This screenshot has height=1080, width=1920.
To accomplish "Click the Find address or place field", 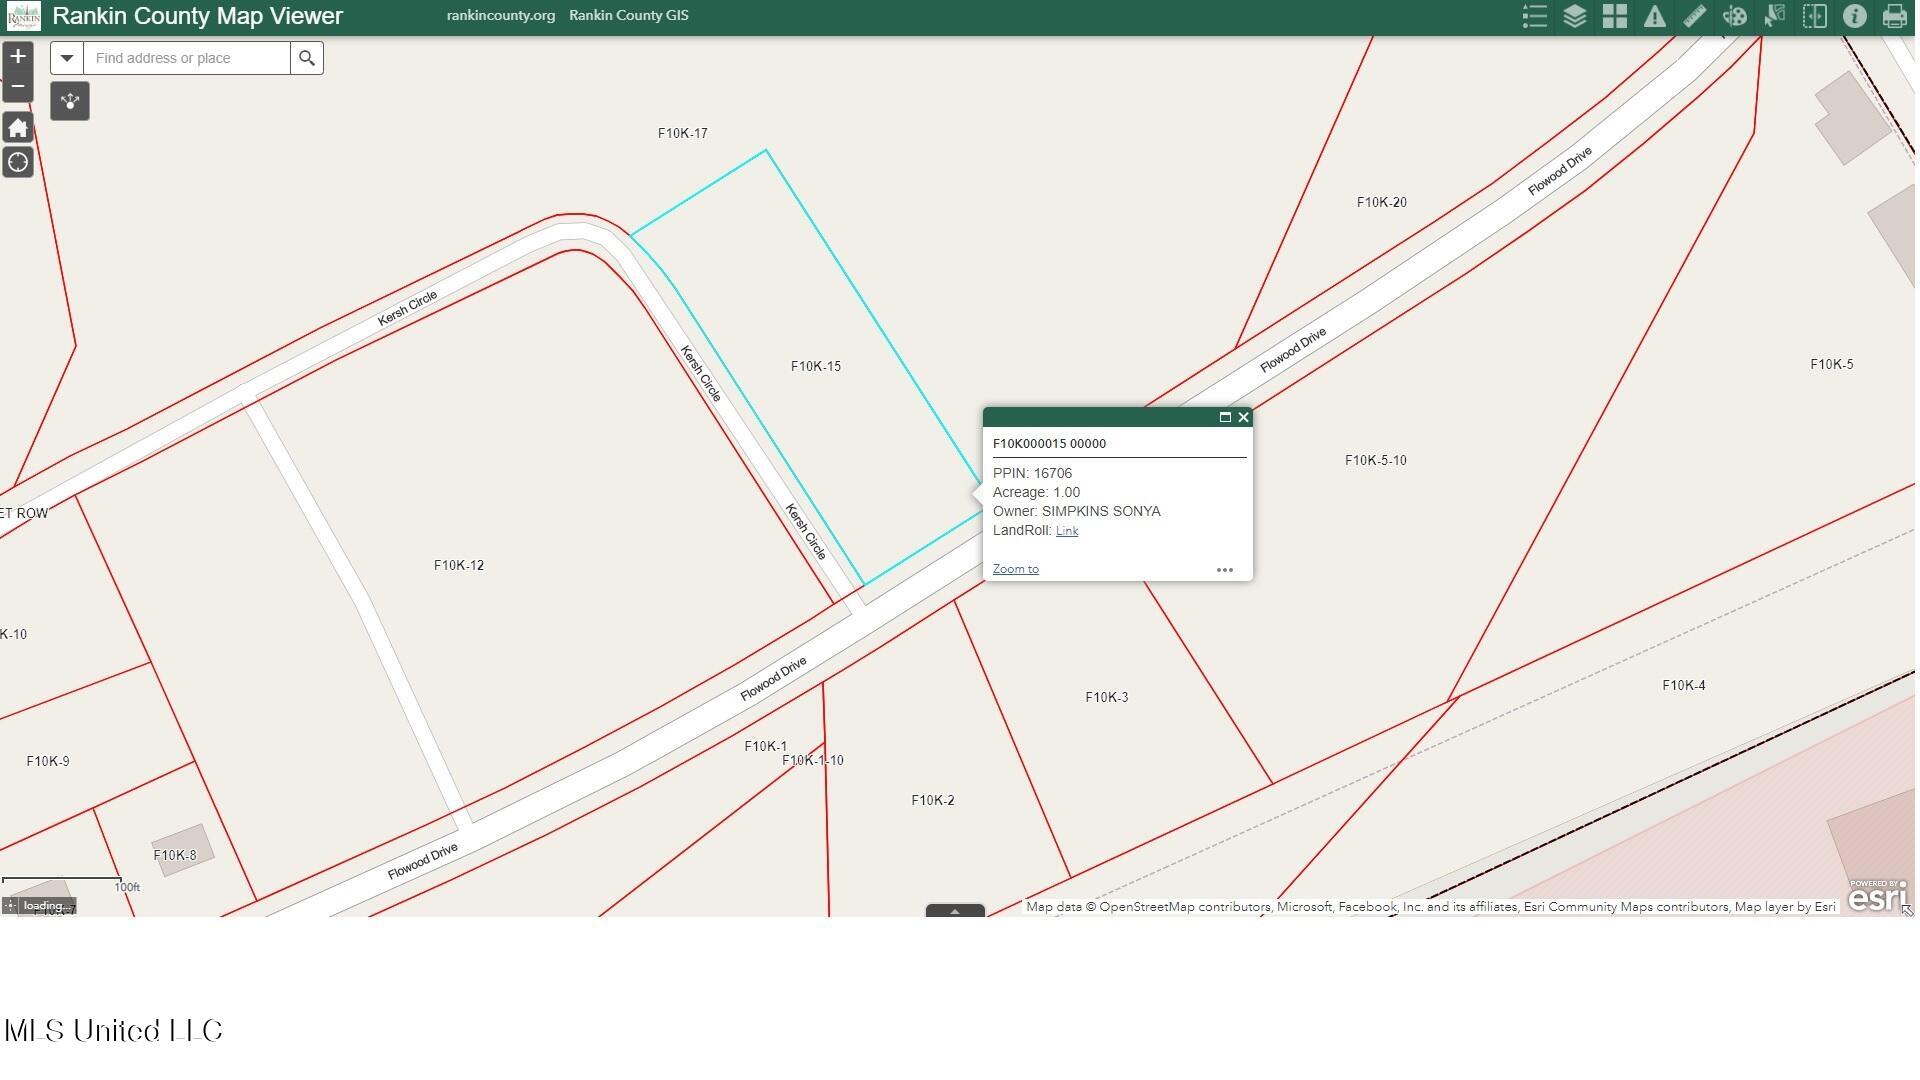I will (x=187, y=58).
